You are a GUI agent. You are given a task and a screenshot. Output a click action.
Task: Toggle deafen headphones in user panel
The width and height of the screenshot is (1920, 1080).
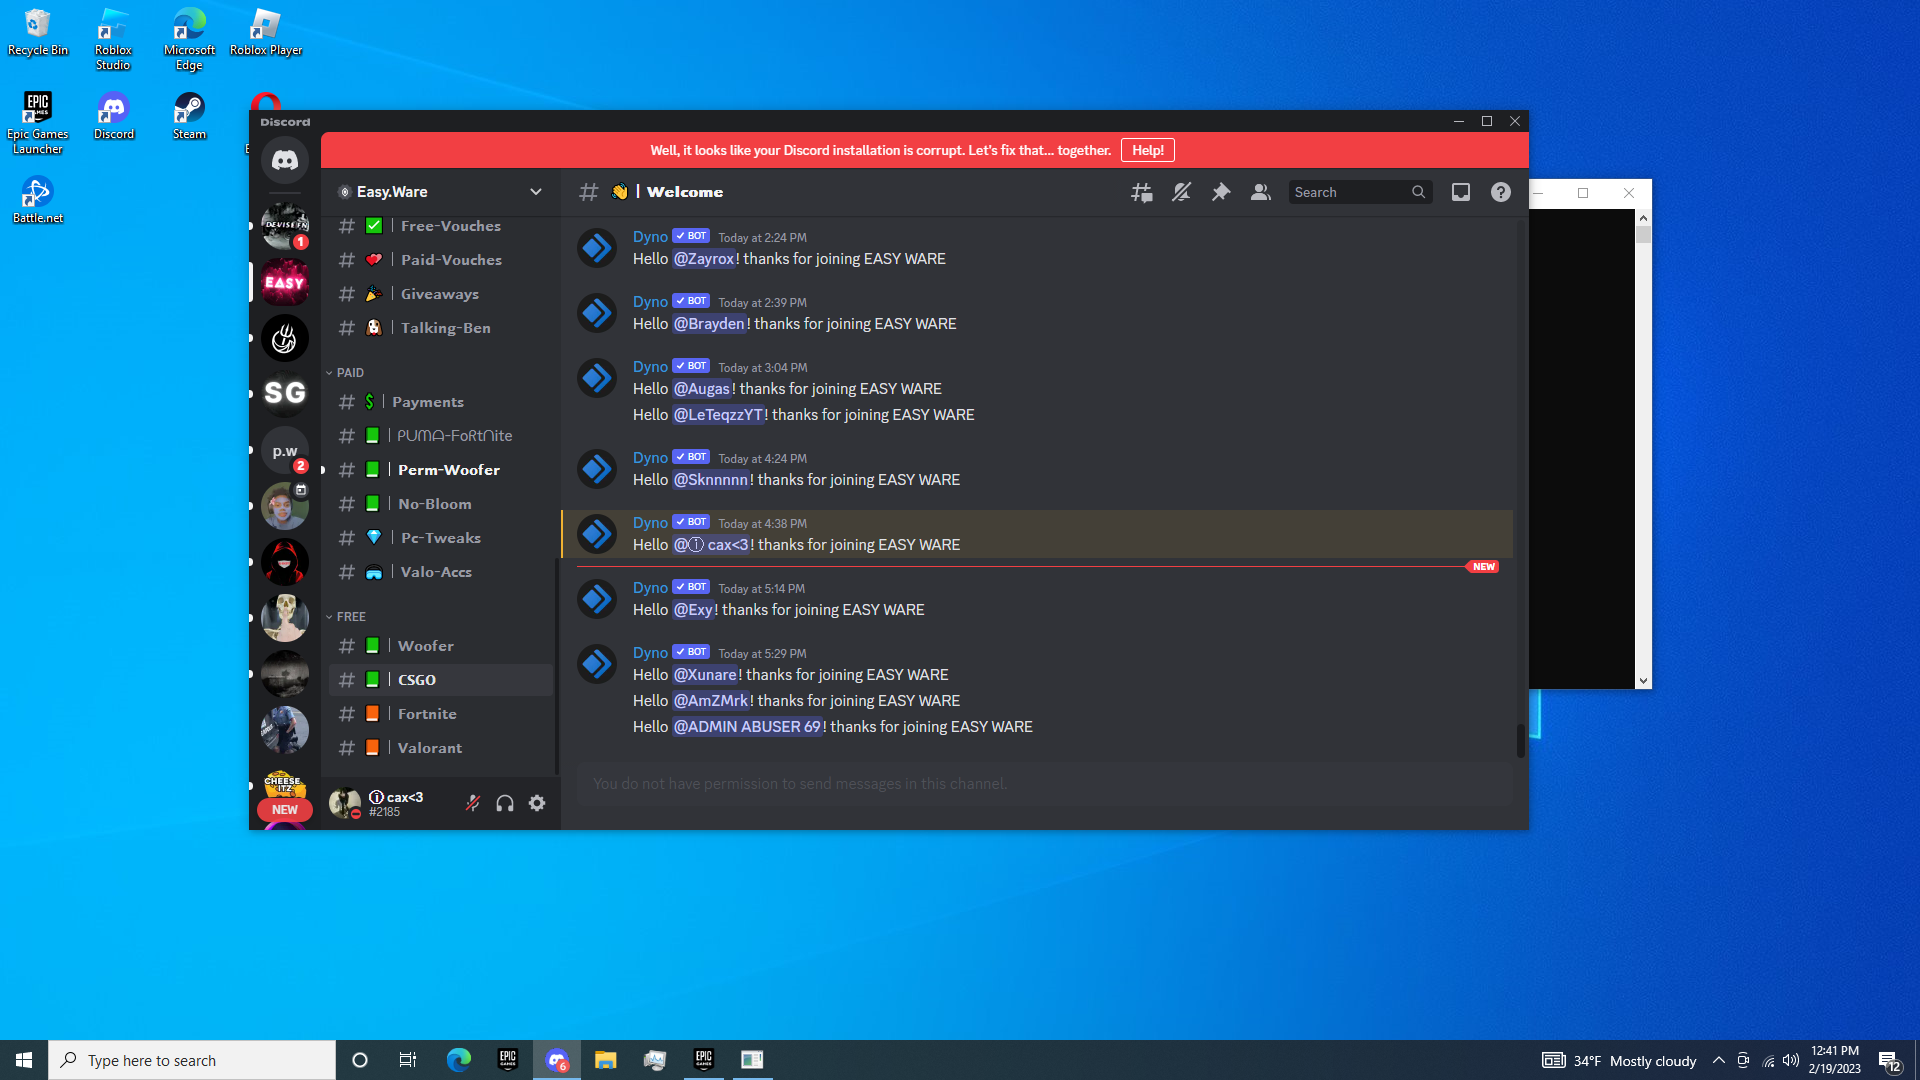(x=505, y=803)
